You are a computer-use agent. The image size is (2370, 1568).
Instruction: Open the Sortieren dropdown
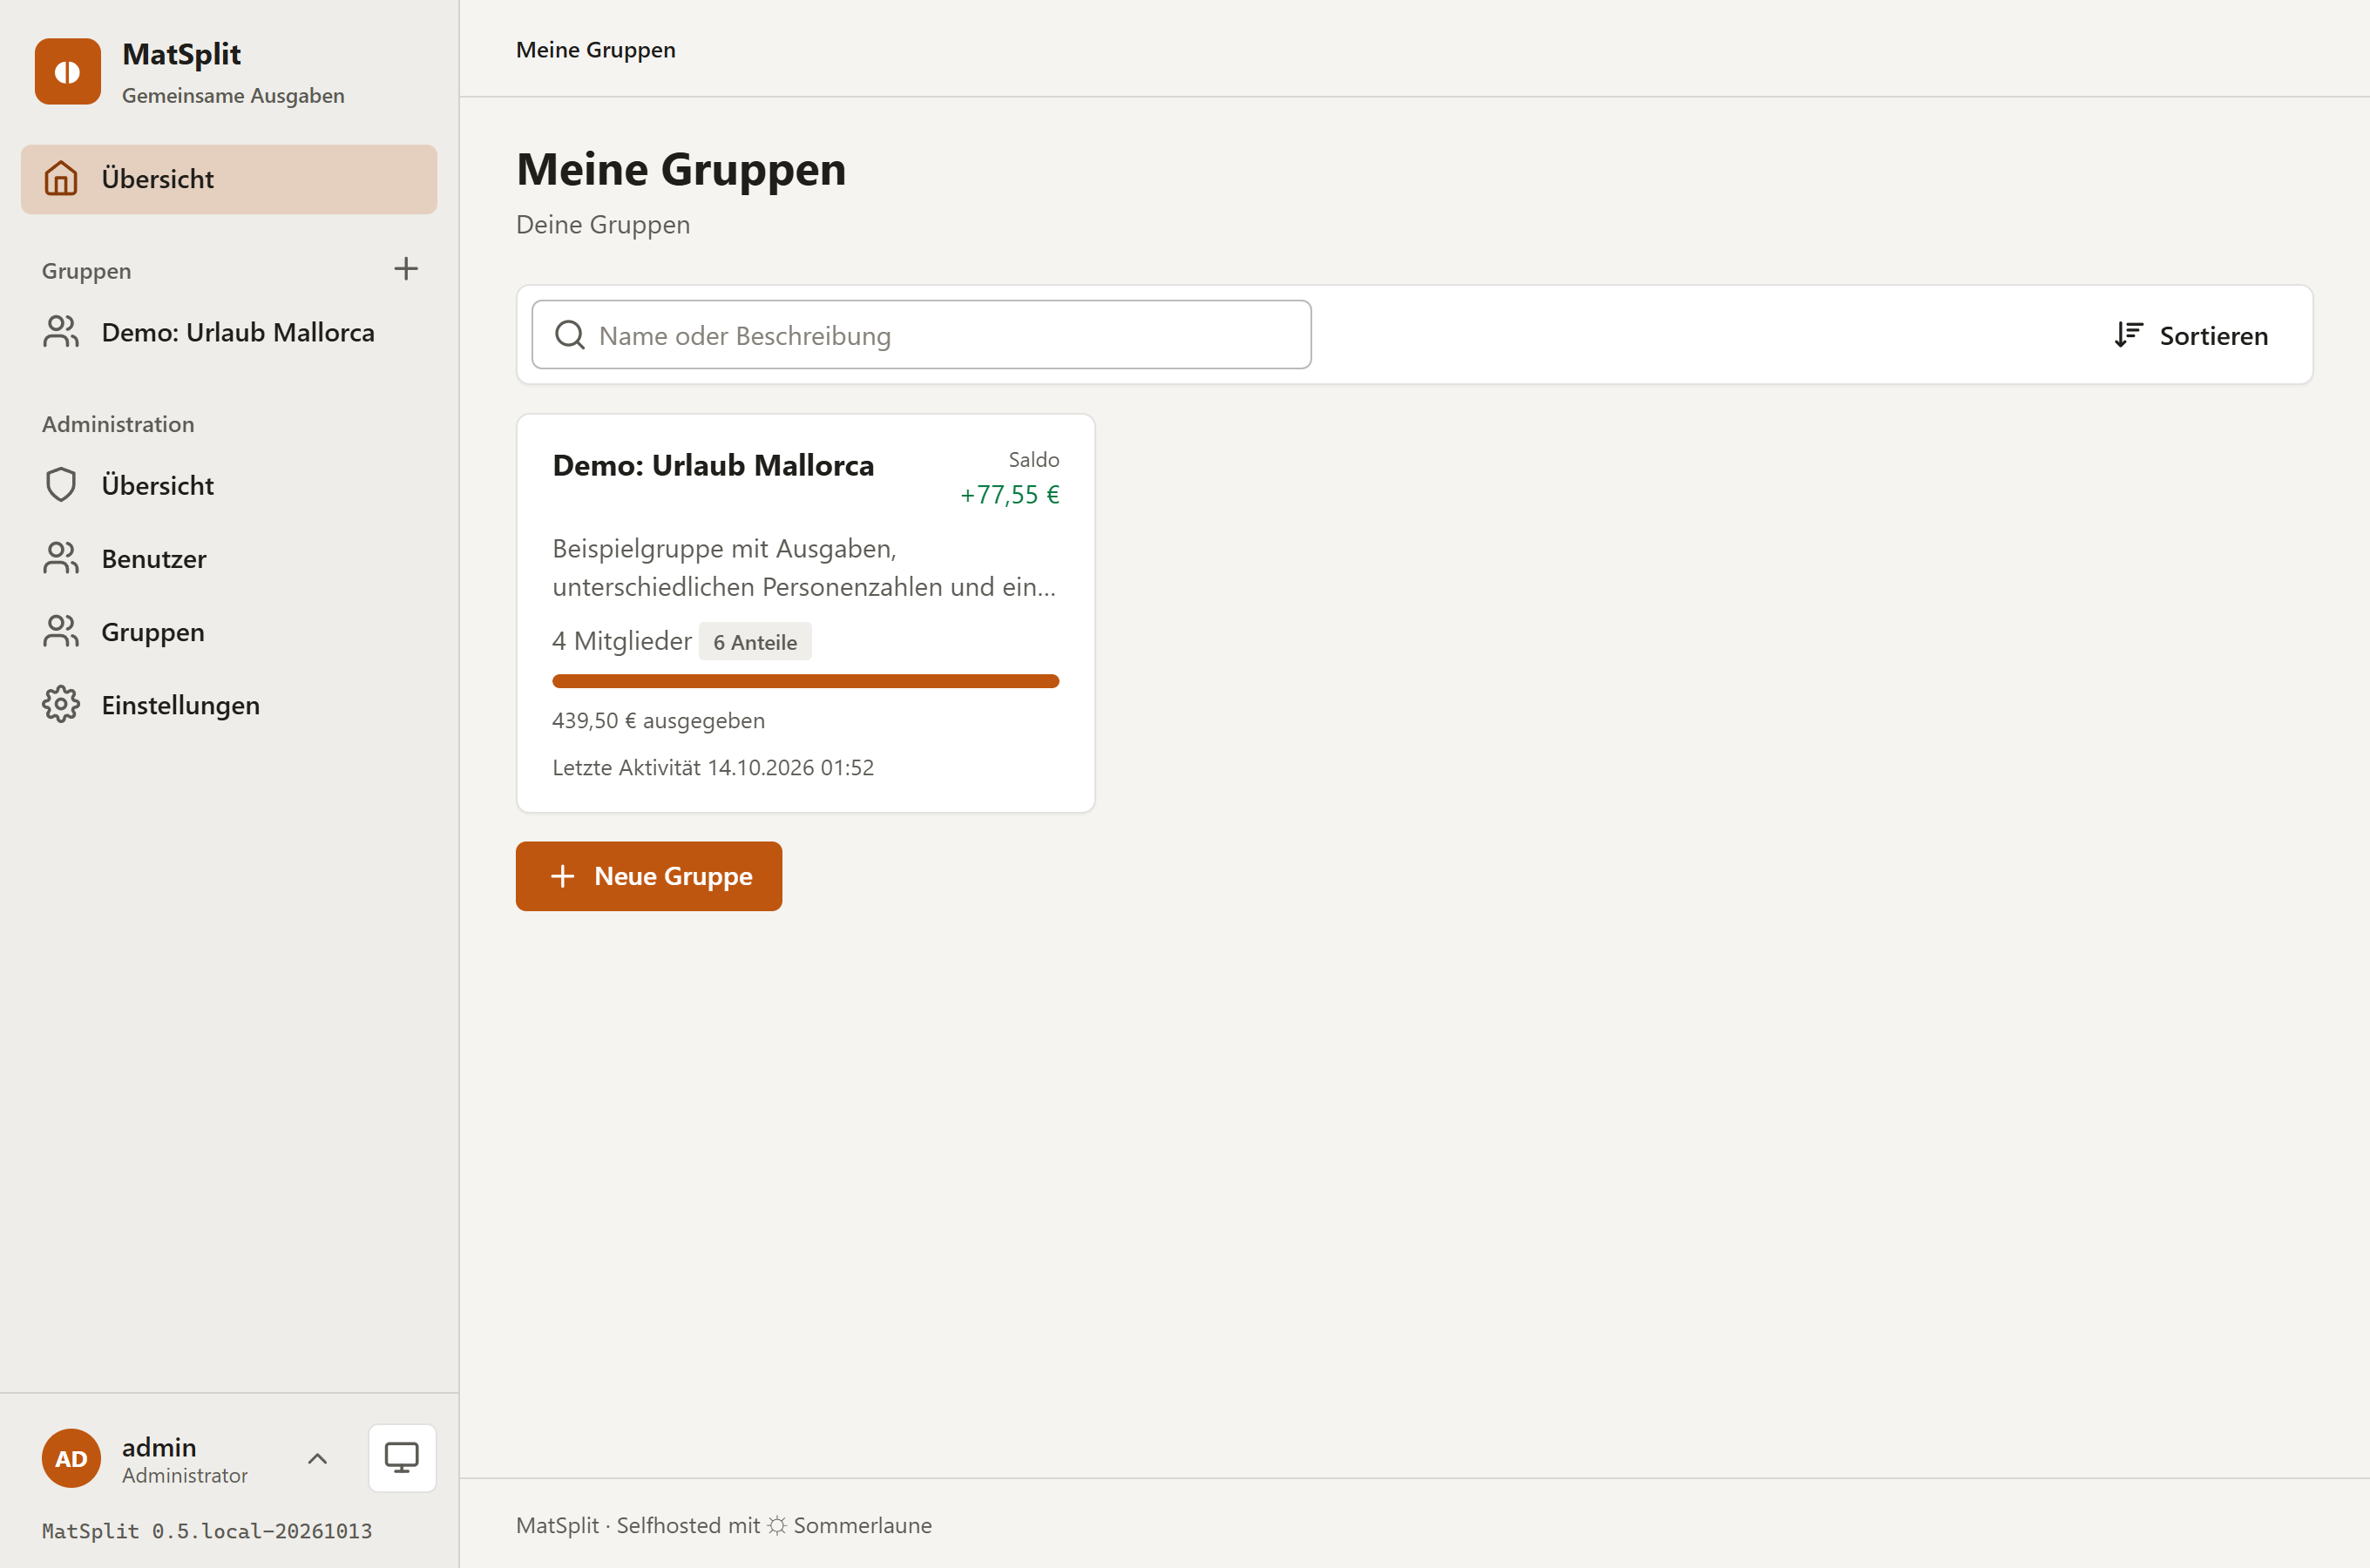pos(2191,335)
